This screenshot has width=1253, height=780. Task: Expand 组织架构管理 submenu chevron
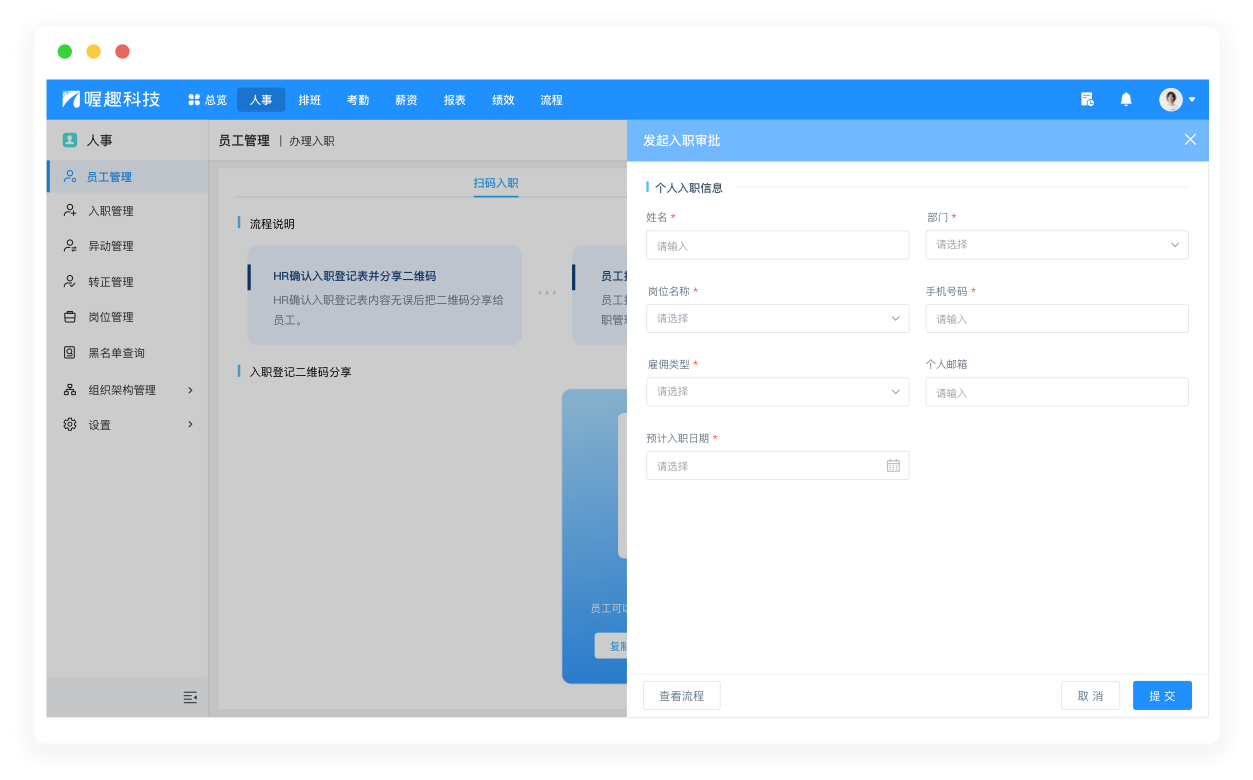pos(190,390)
